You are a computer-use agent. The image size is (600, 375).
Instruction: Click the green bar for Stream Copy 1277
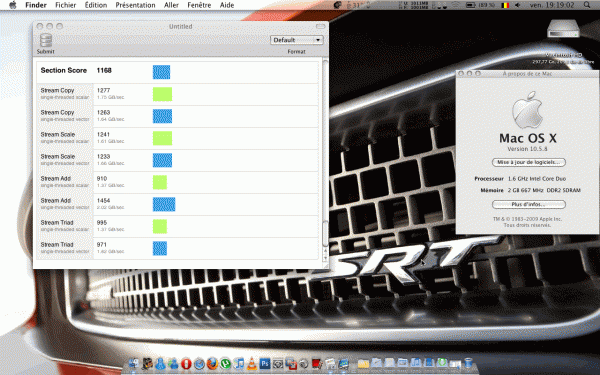pyautogui.click(x=163, y=94)
